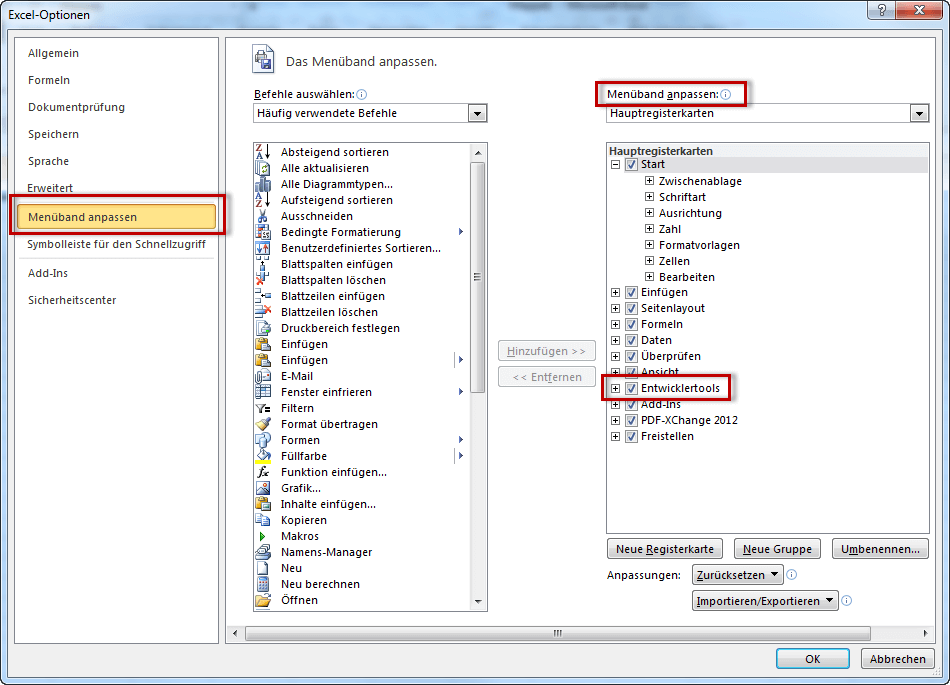
Task: Switch to the Sicherheitscenter category
Action: (72, 300)
